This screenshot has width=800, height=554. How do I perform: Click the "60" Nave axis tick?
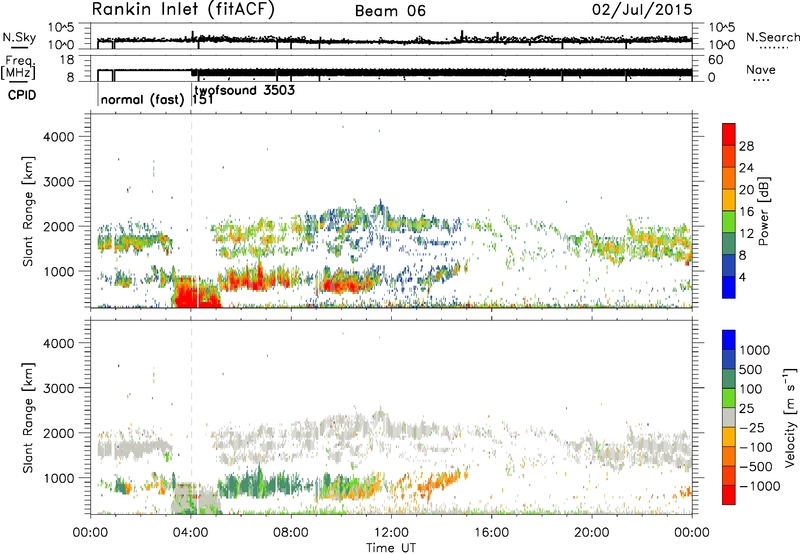click(x=715, y=60)
